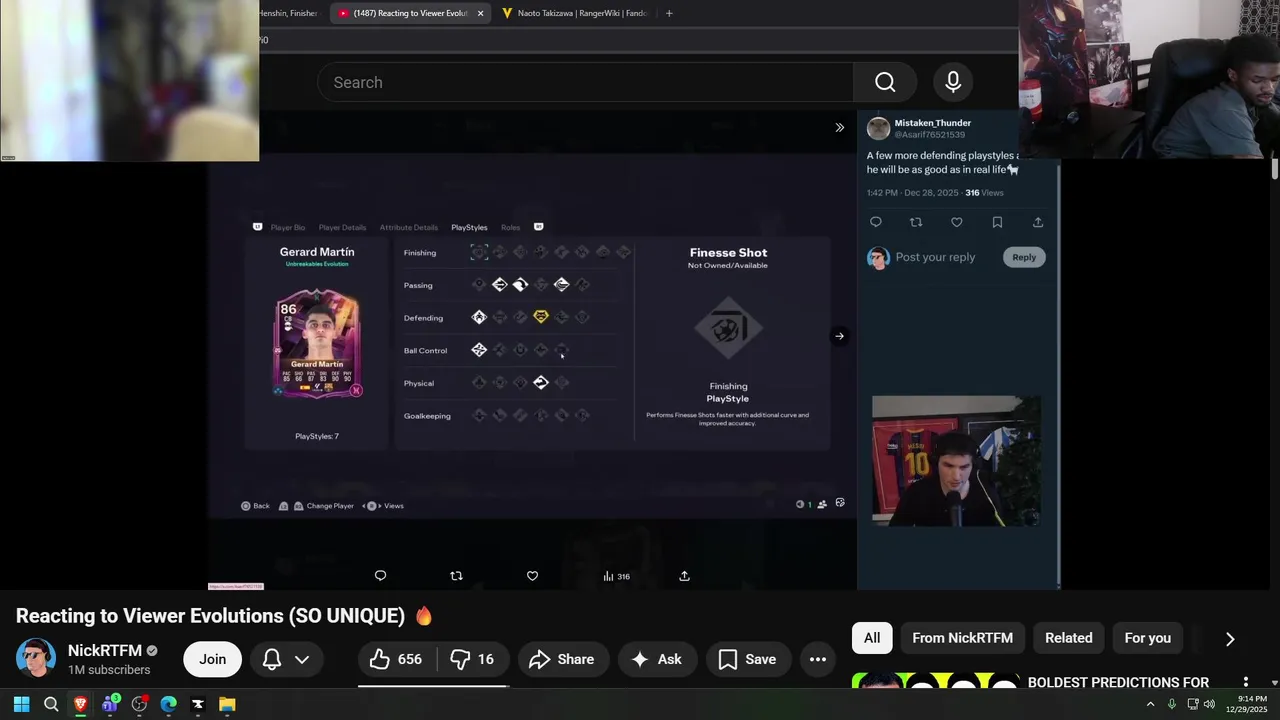Open File Explorer from the taskbar

tap(227, 704)
